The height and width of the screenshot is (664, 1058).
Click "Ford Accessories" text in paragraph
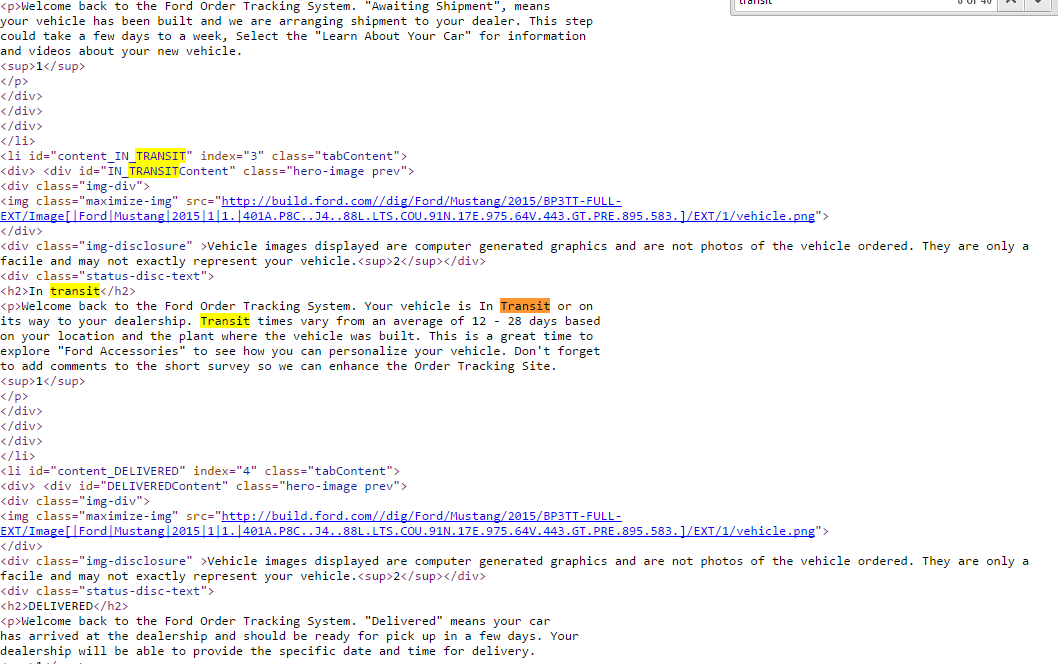(x=121, y=351)
